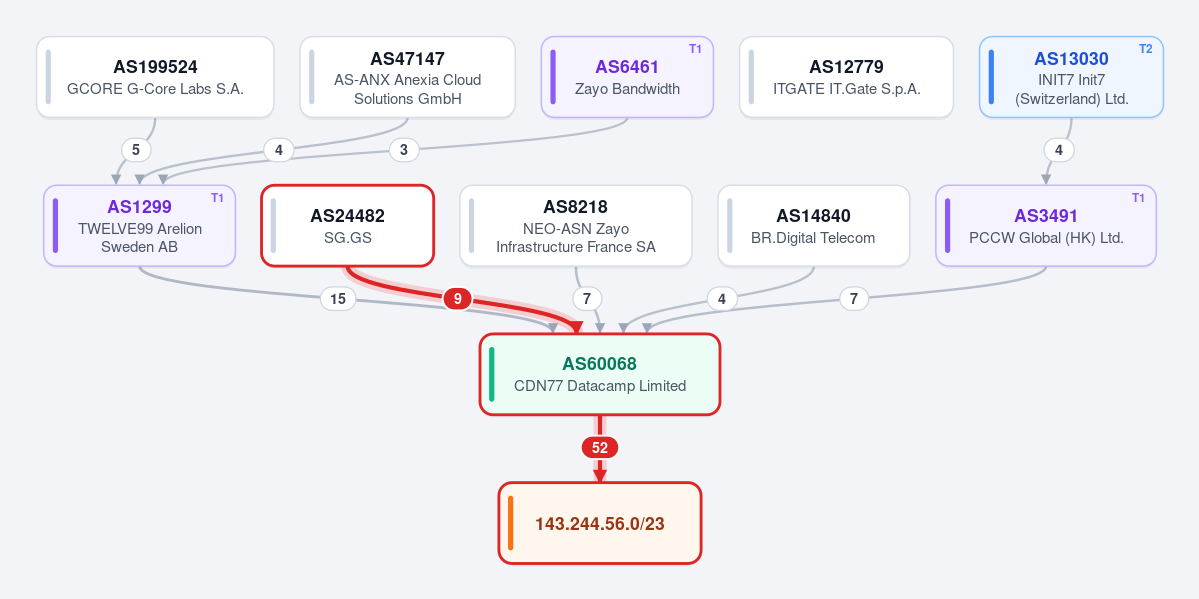Image resolution: width=1199 pixels, height=599 pixels.
Task: Click the AS47147 Anexia Cloud node
Action: point(408,77)
